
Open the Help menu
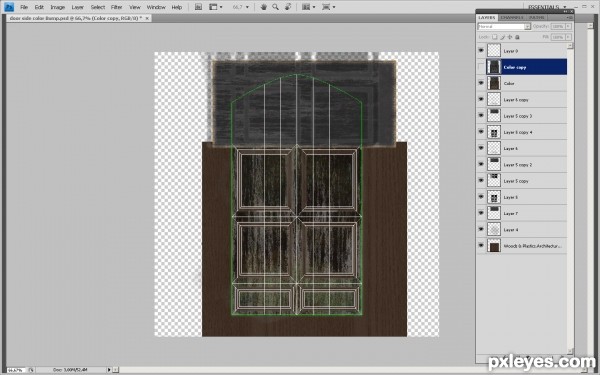(x=177, y=7)
